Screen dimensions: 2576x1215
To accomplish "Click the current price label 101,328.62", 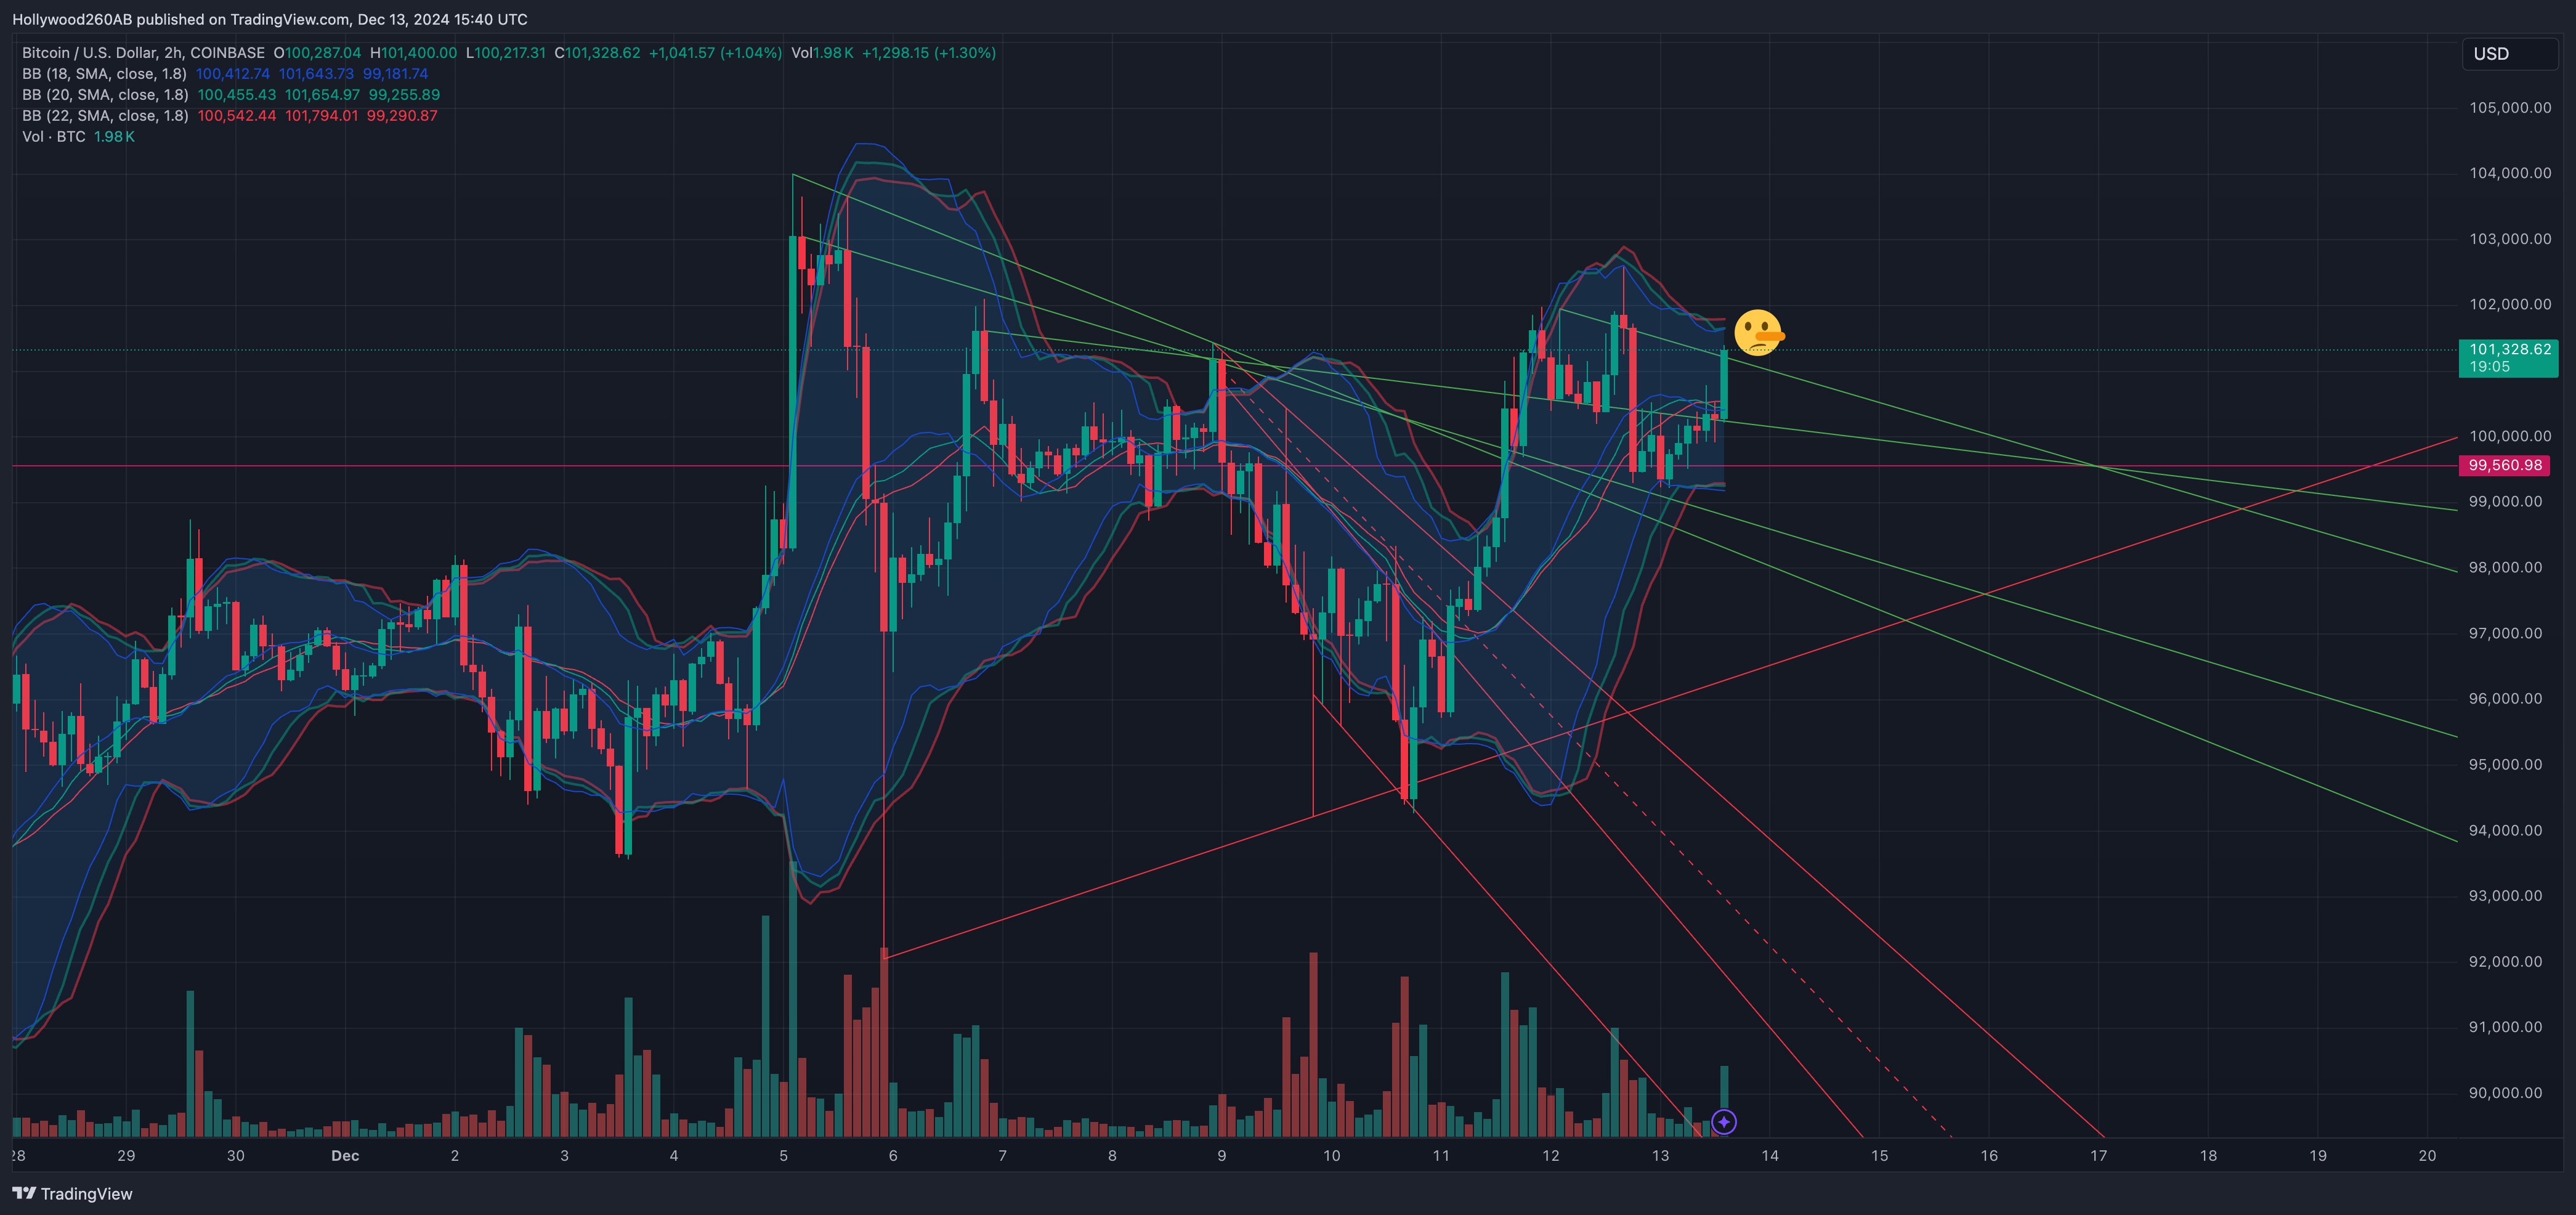I will 2508,357.
